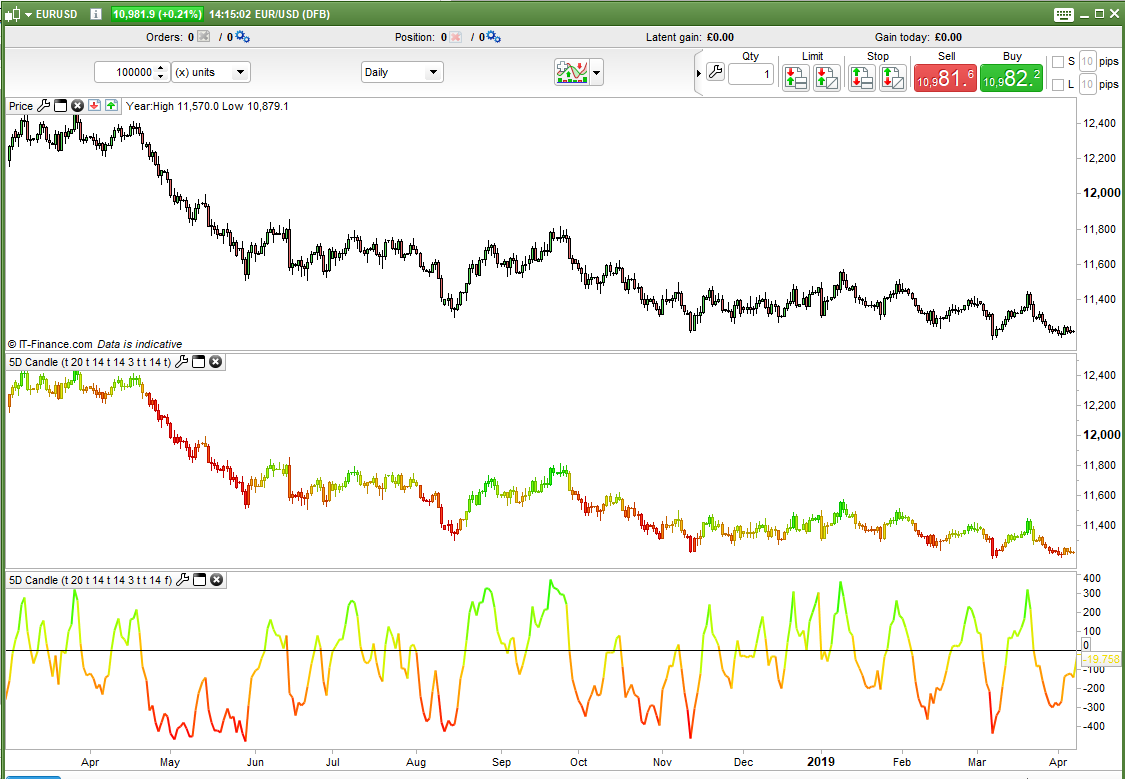Close the middle 5D Candle panel
Viewport: 1125px width, 779px height.
point(215,362)
